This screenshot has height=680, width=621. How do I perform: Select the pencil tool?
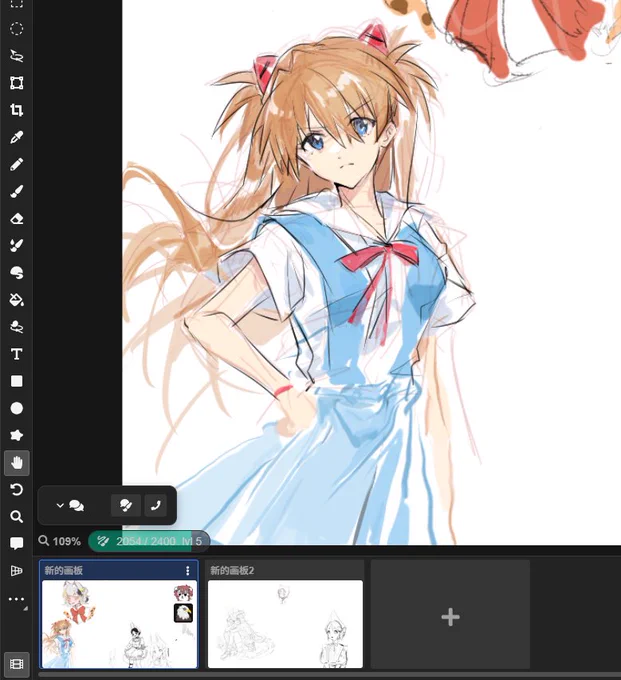(x=16, y=164)
